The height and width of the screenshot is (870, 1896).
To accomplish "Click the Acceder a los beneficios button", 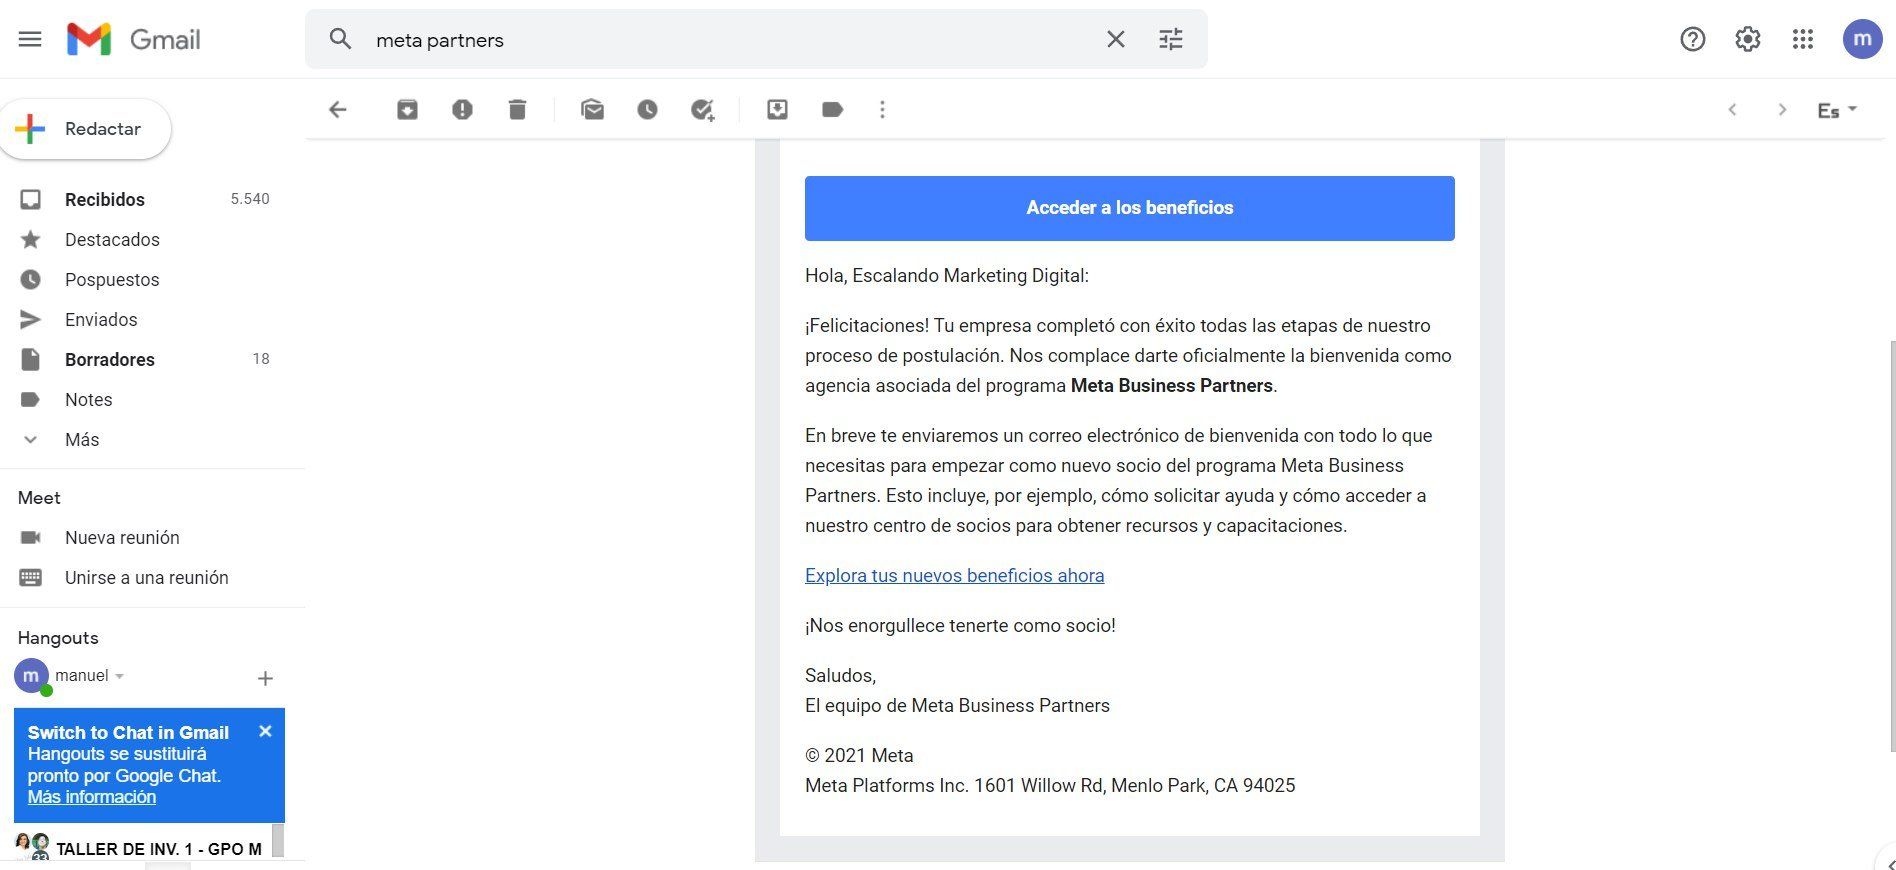I will click(1130, 208).
